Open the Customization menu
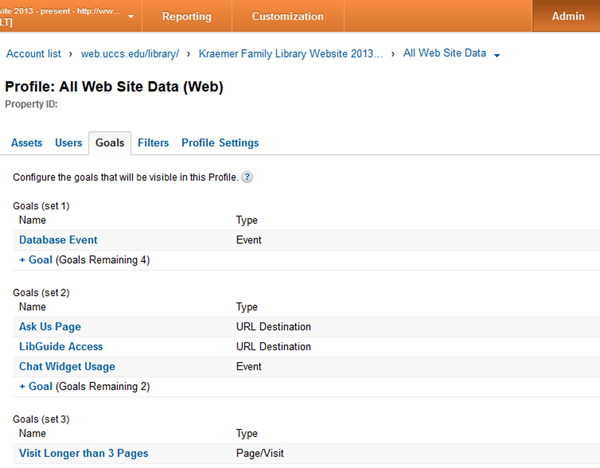Screen dimensions: 600x468 pyautogui.click(x=287, y=17)
